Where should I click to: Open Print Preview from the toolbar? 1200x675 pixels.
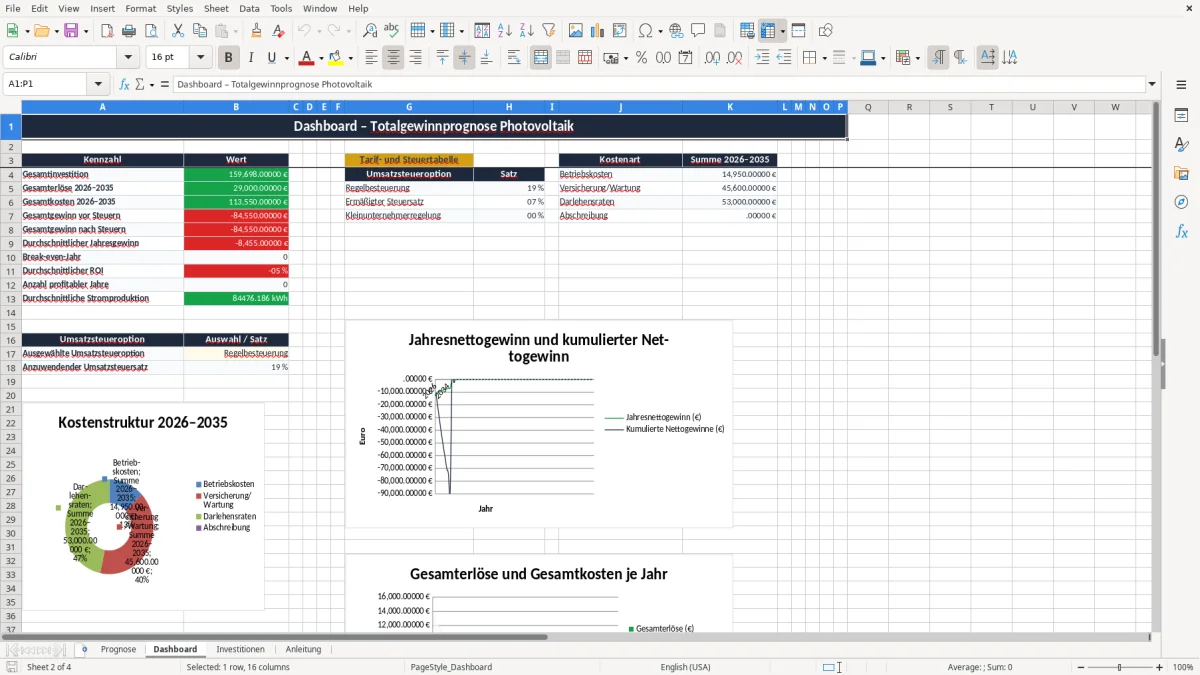tap(151, 31)
